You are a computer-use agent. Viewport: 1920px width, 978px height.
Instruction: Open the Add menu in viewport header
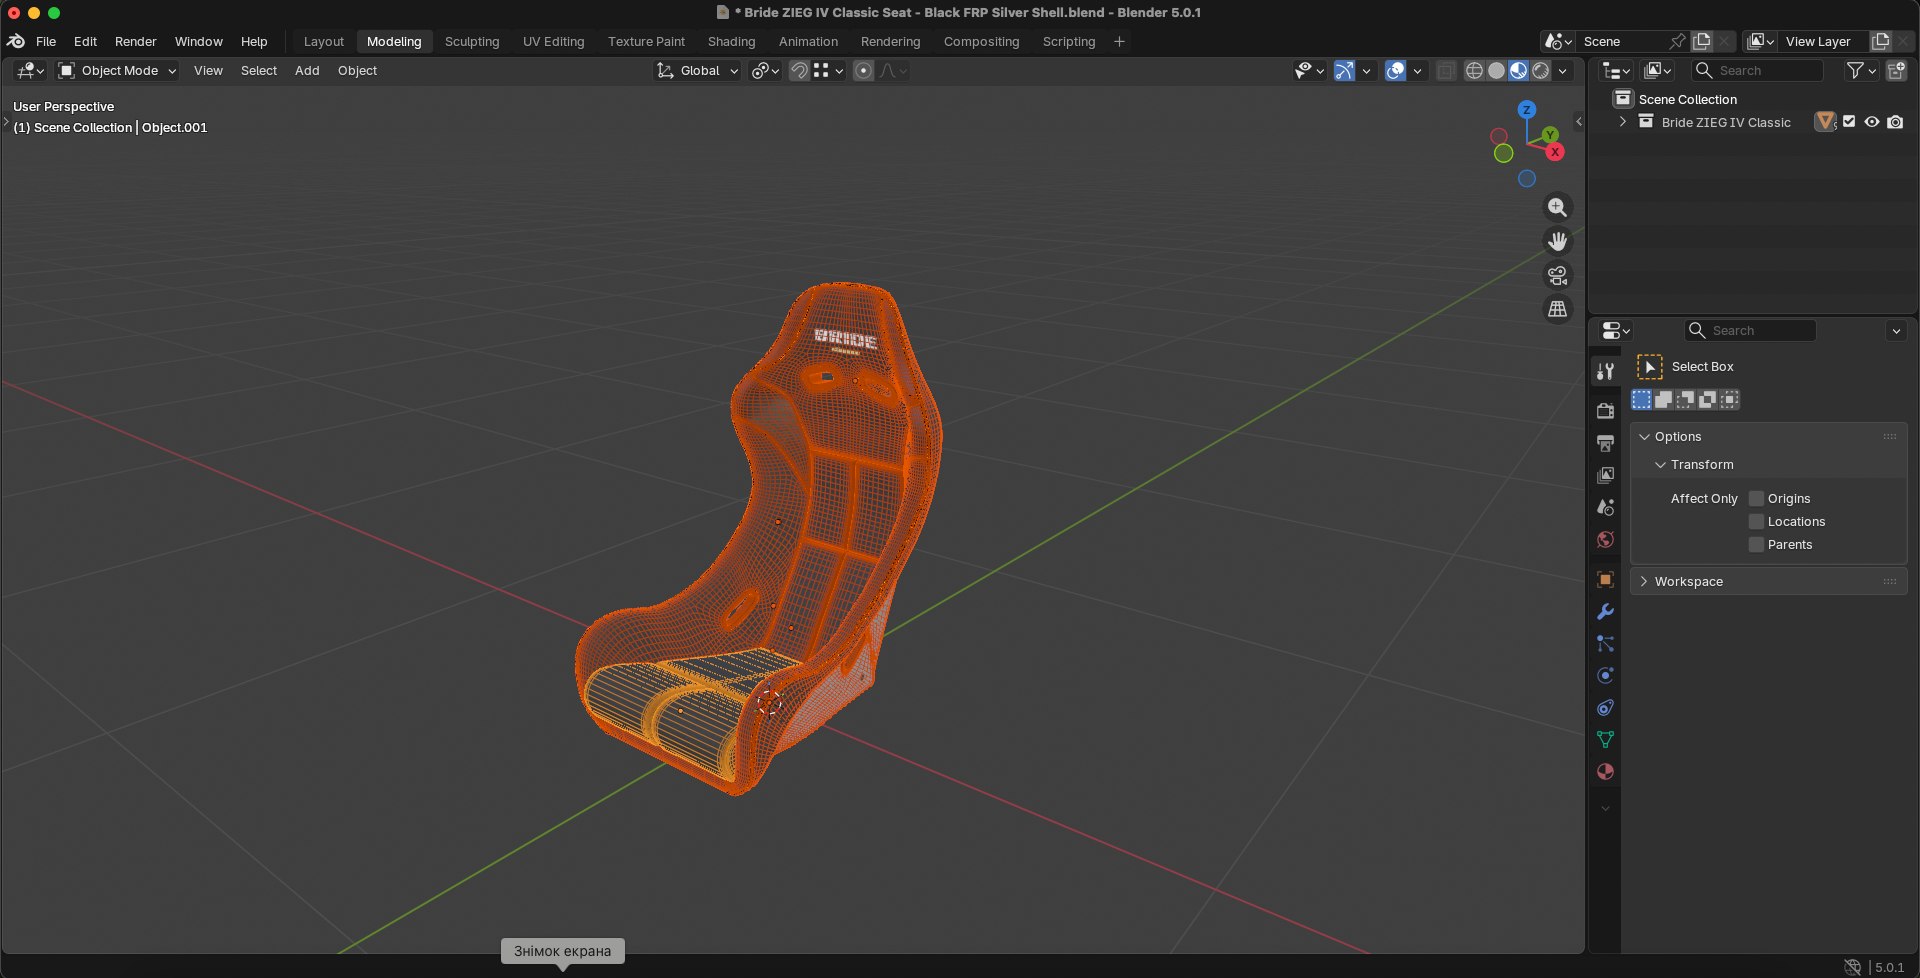coord(307,70)
